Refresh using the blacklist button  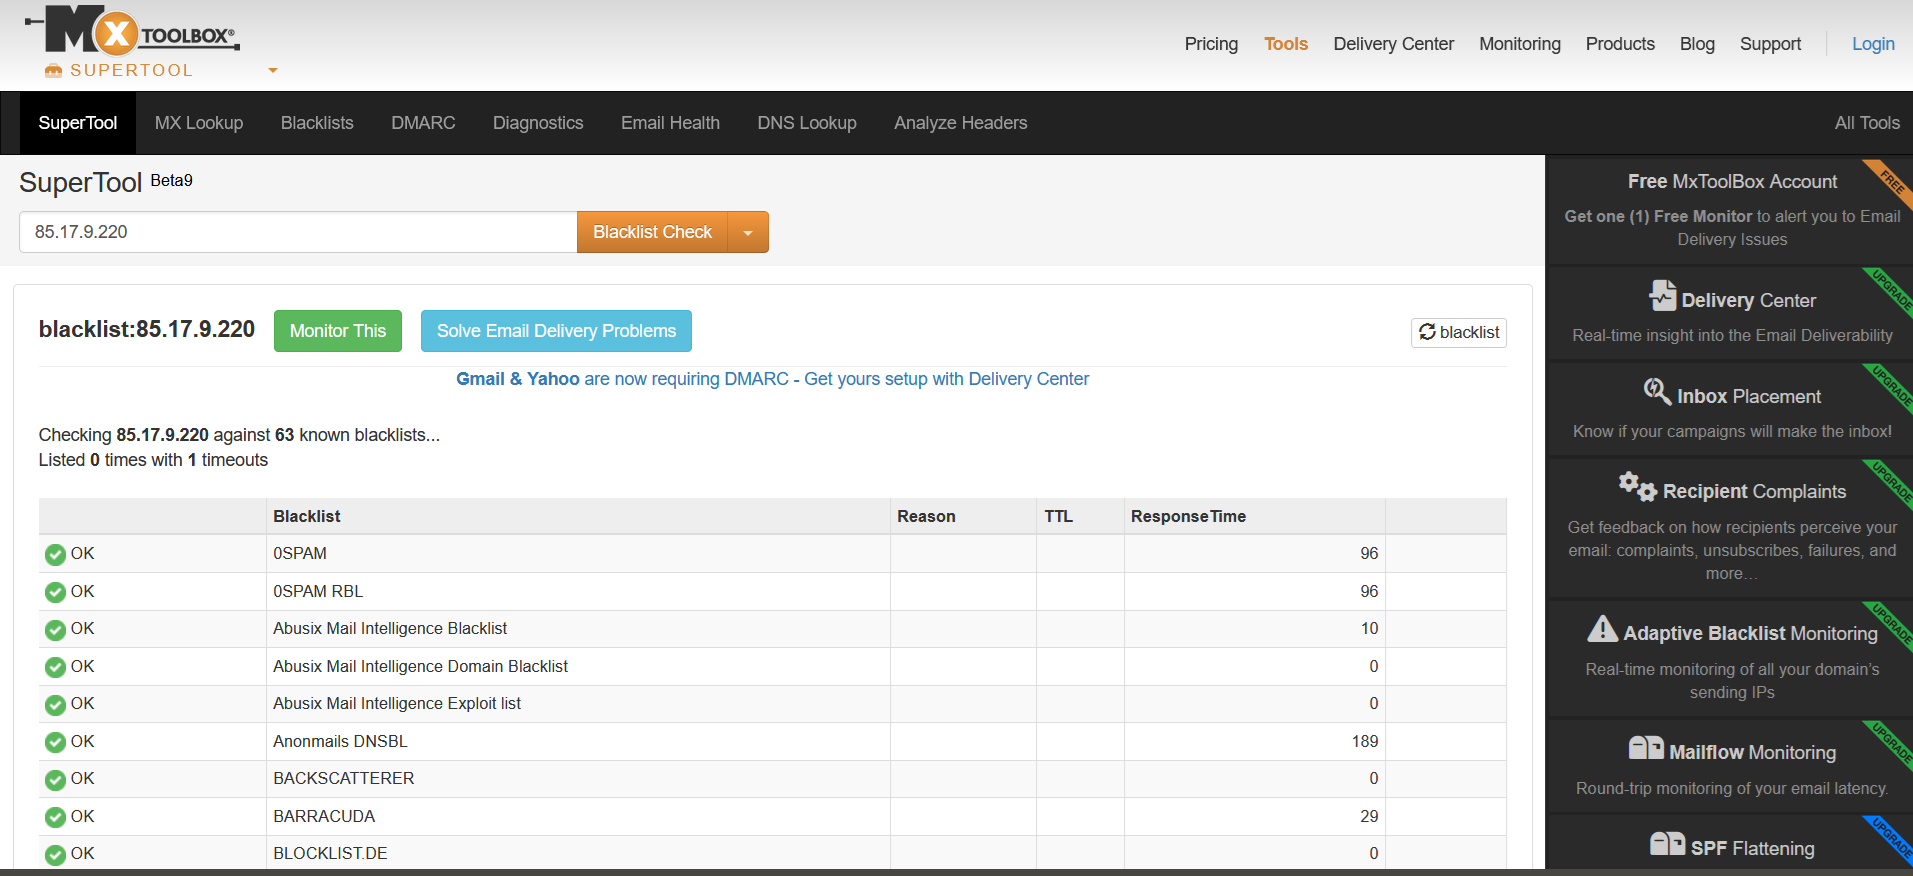click(x=1459, y=332)
